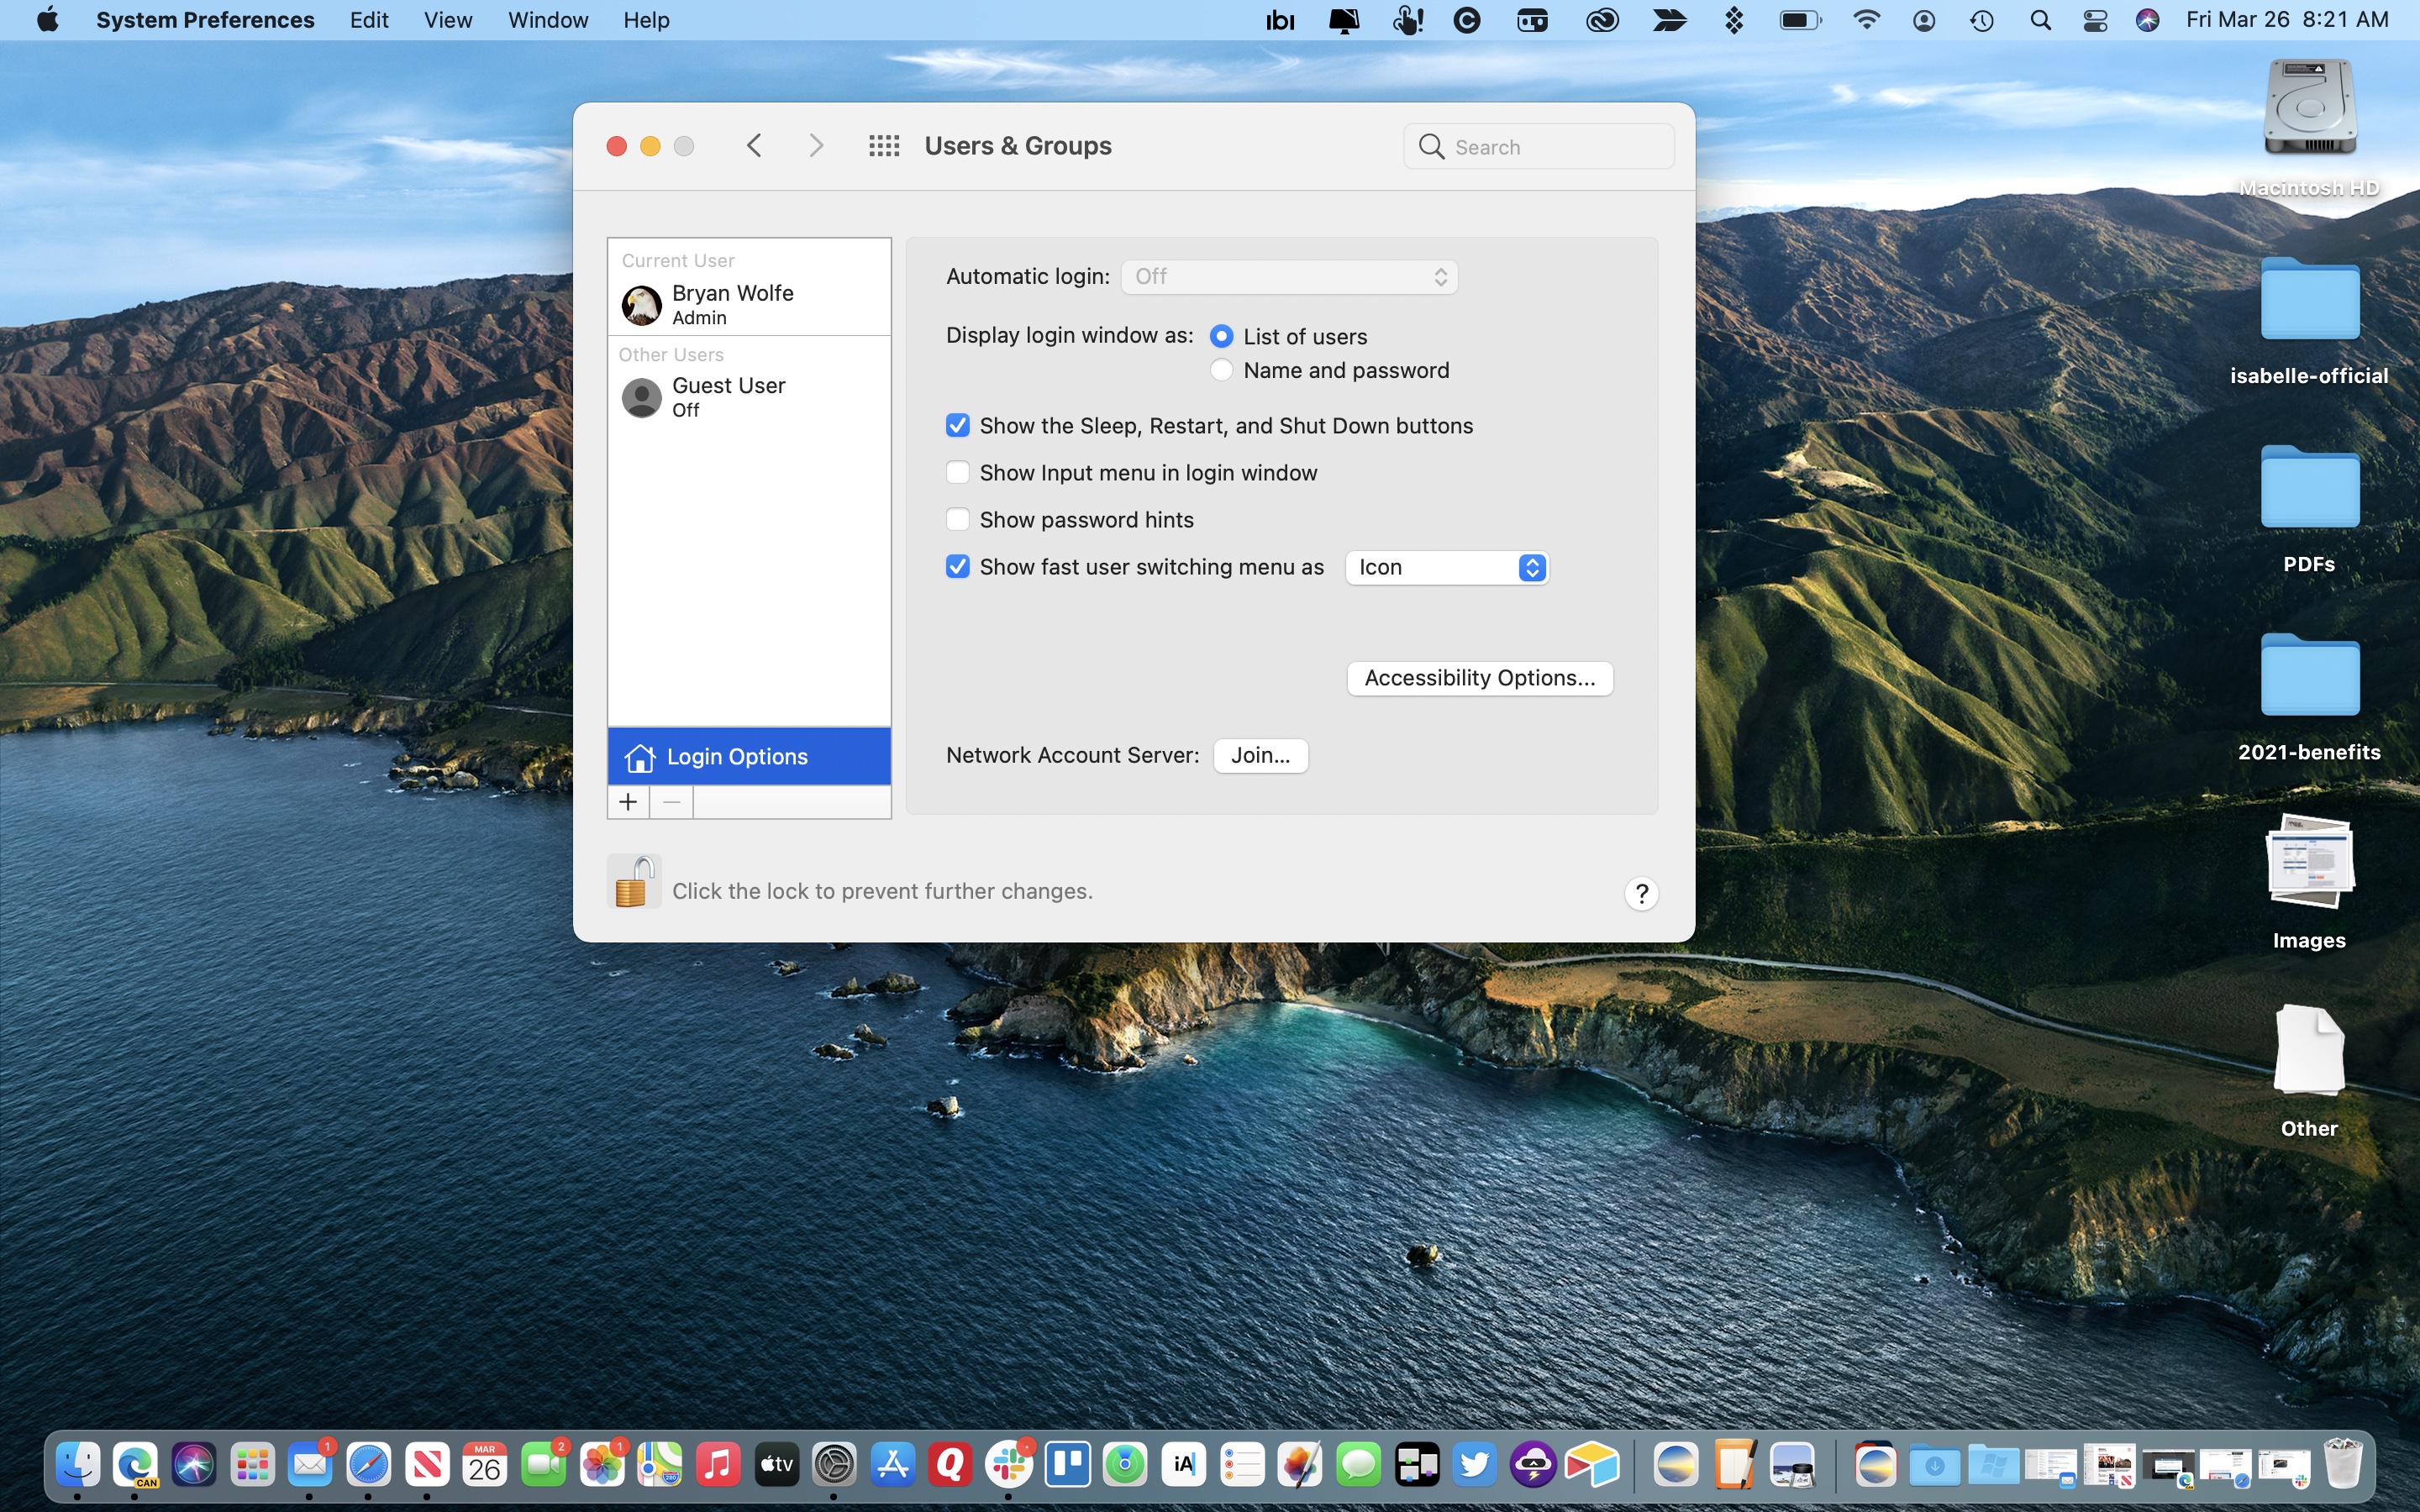
Task: Open Apple TV app in Dock
Action: [x=776, y=1465]
